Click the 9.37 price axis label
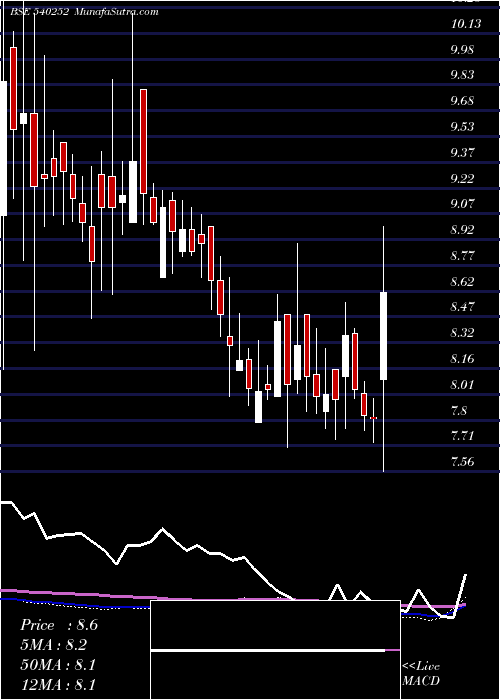The width and height of the screenshot is (500, 700). (462, 153)
